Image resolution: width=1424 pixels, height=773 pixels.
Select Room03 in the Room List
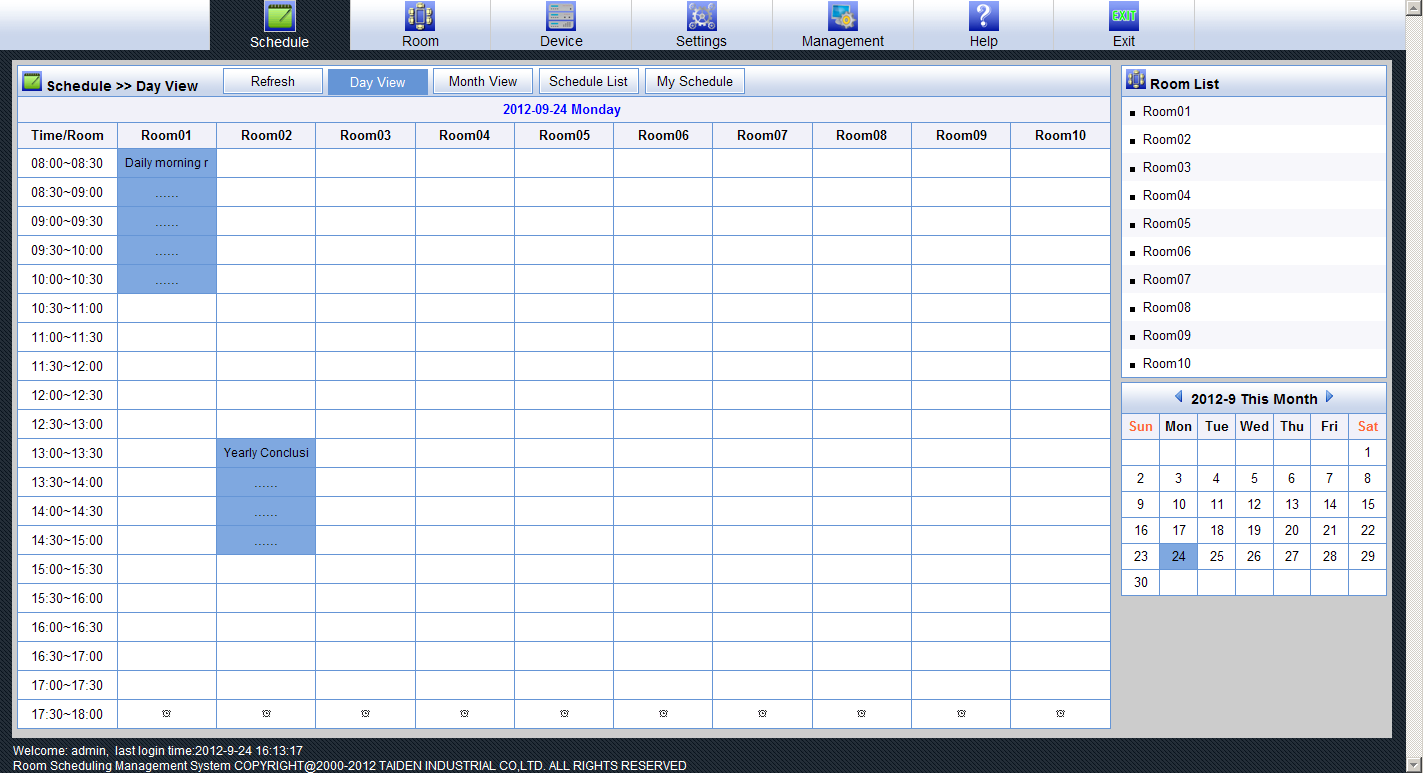pyautogui.click(x=1167, y=168)
